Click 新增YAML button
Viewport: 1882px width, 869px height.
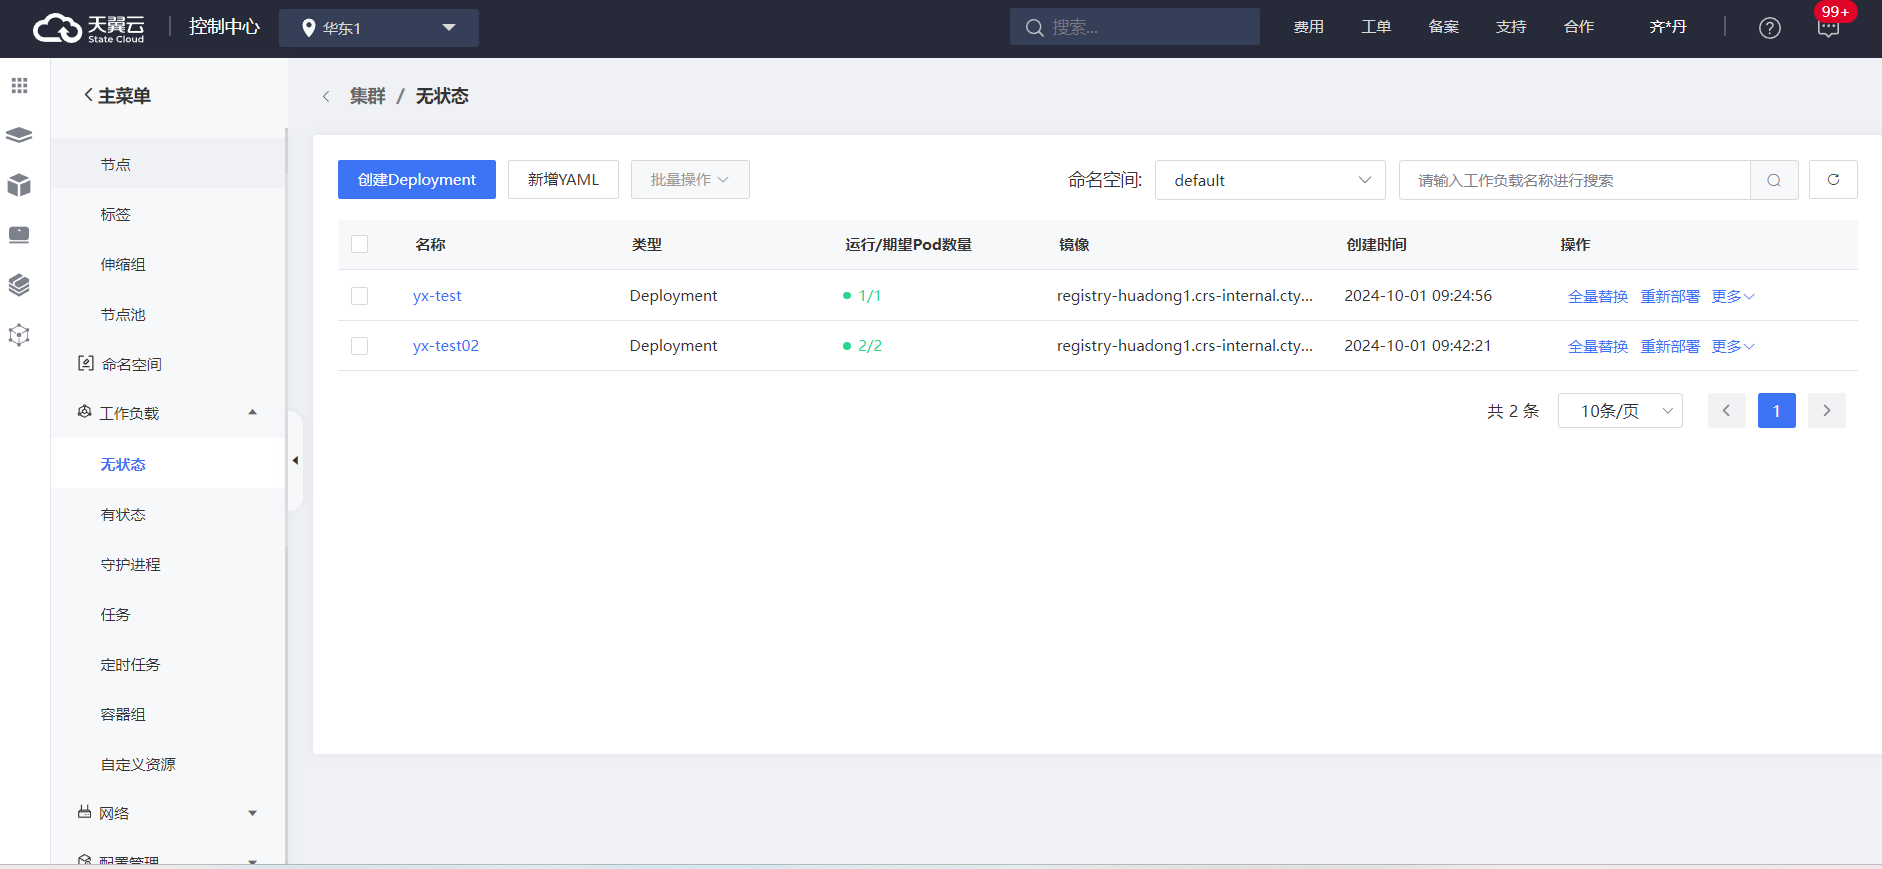tap(563, 180)
